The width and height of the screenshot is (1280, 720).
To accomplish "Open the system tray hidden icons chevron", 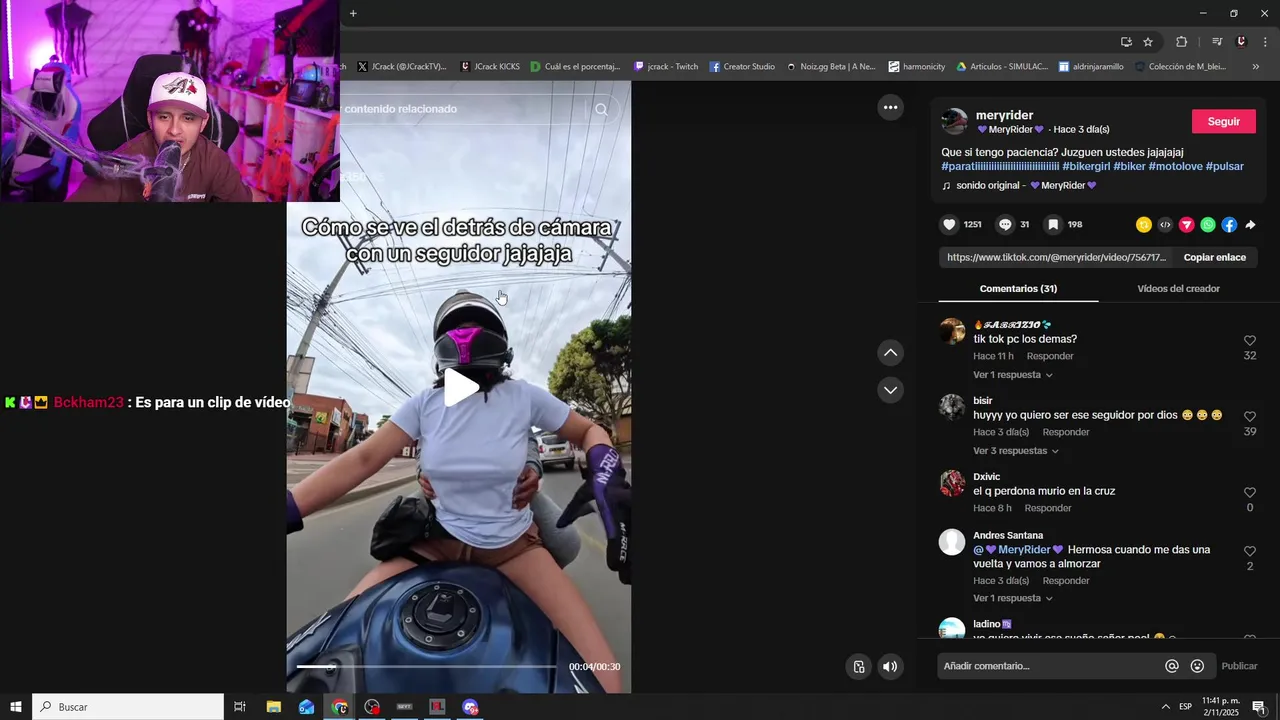I will (1165, 707).
